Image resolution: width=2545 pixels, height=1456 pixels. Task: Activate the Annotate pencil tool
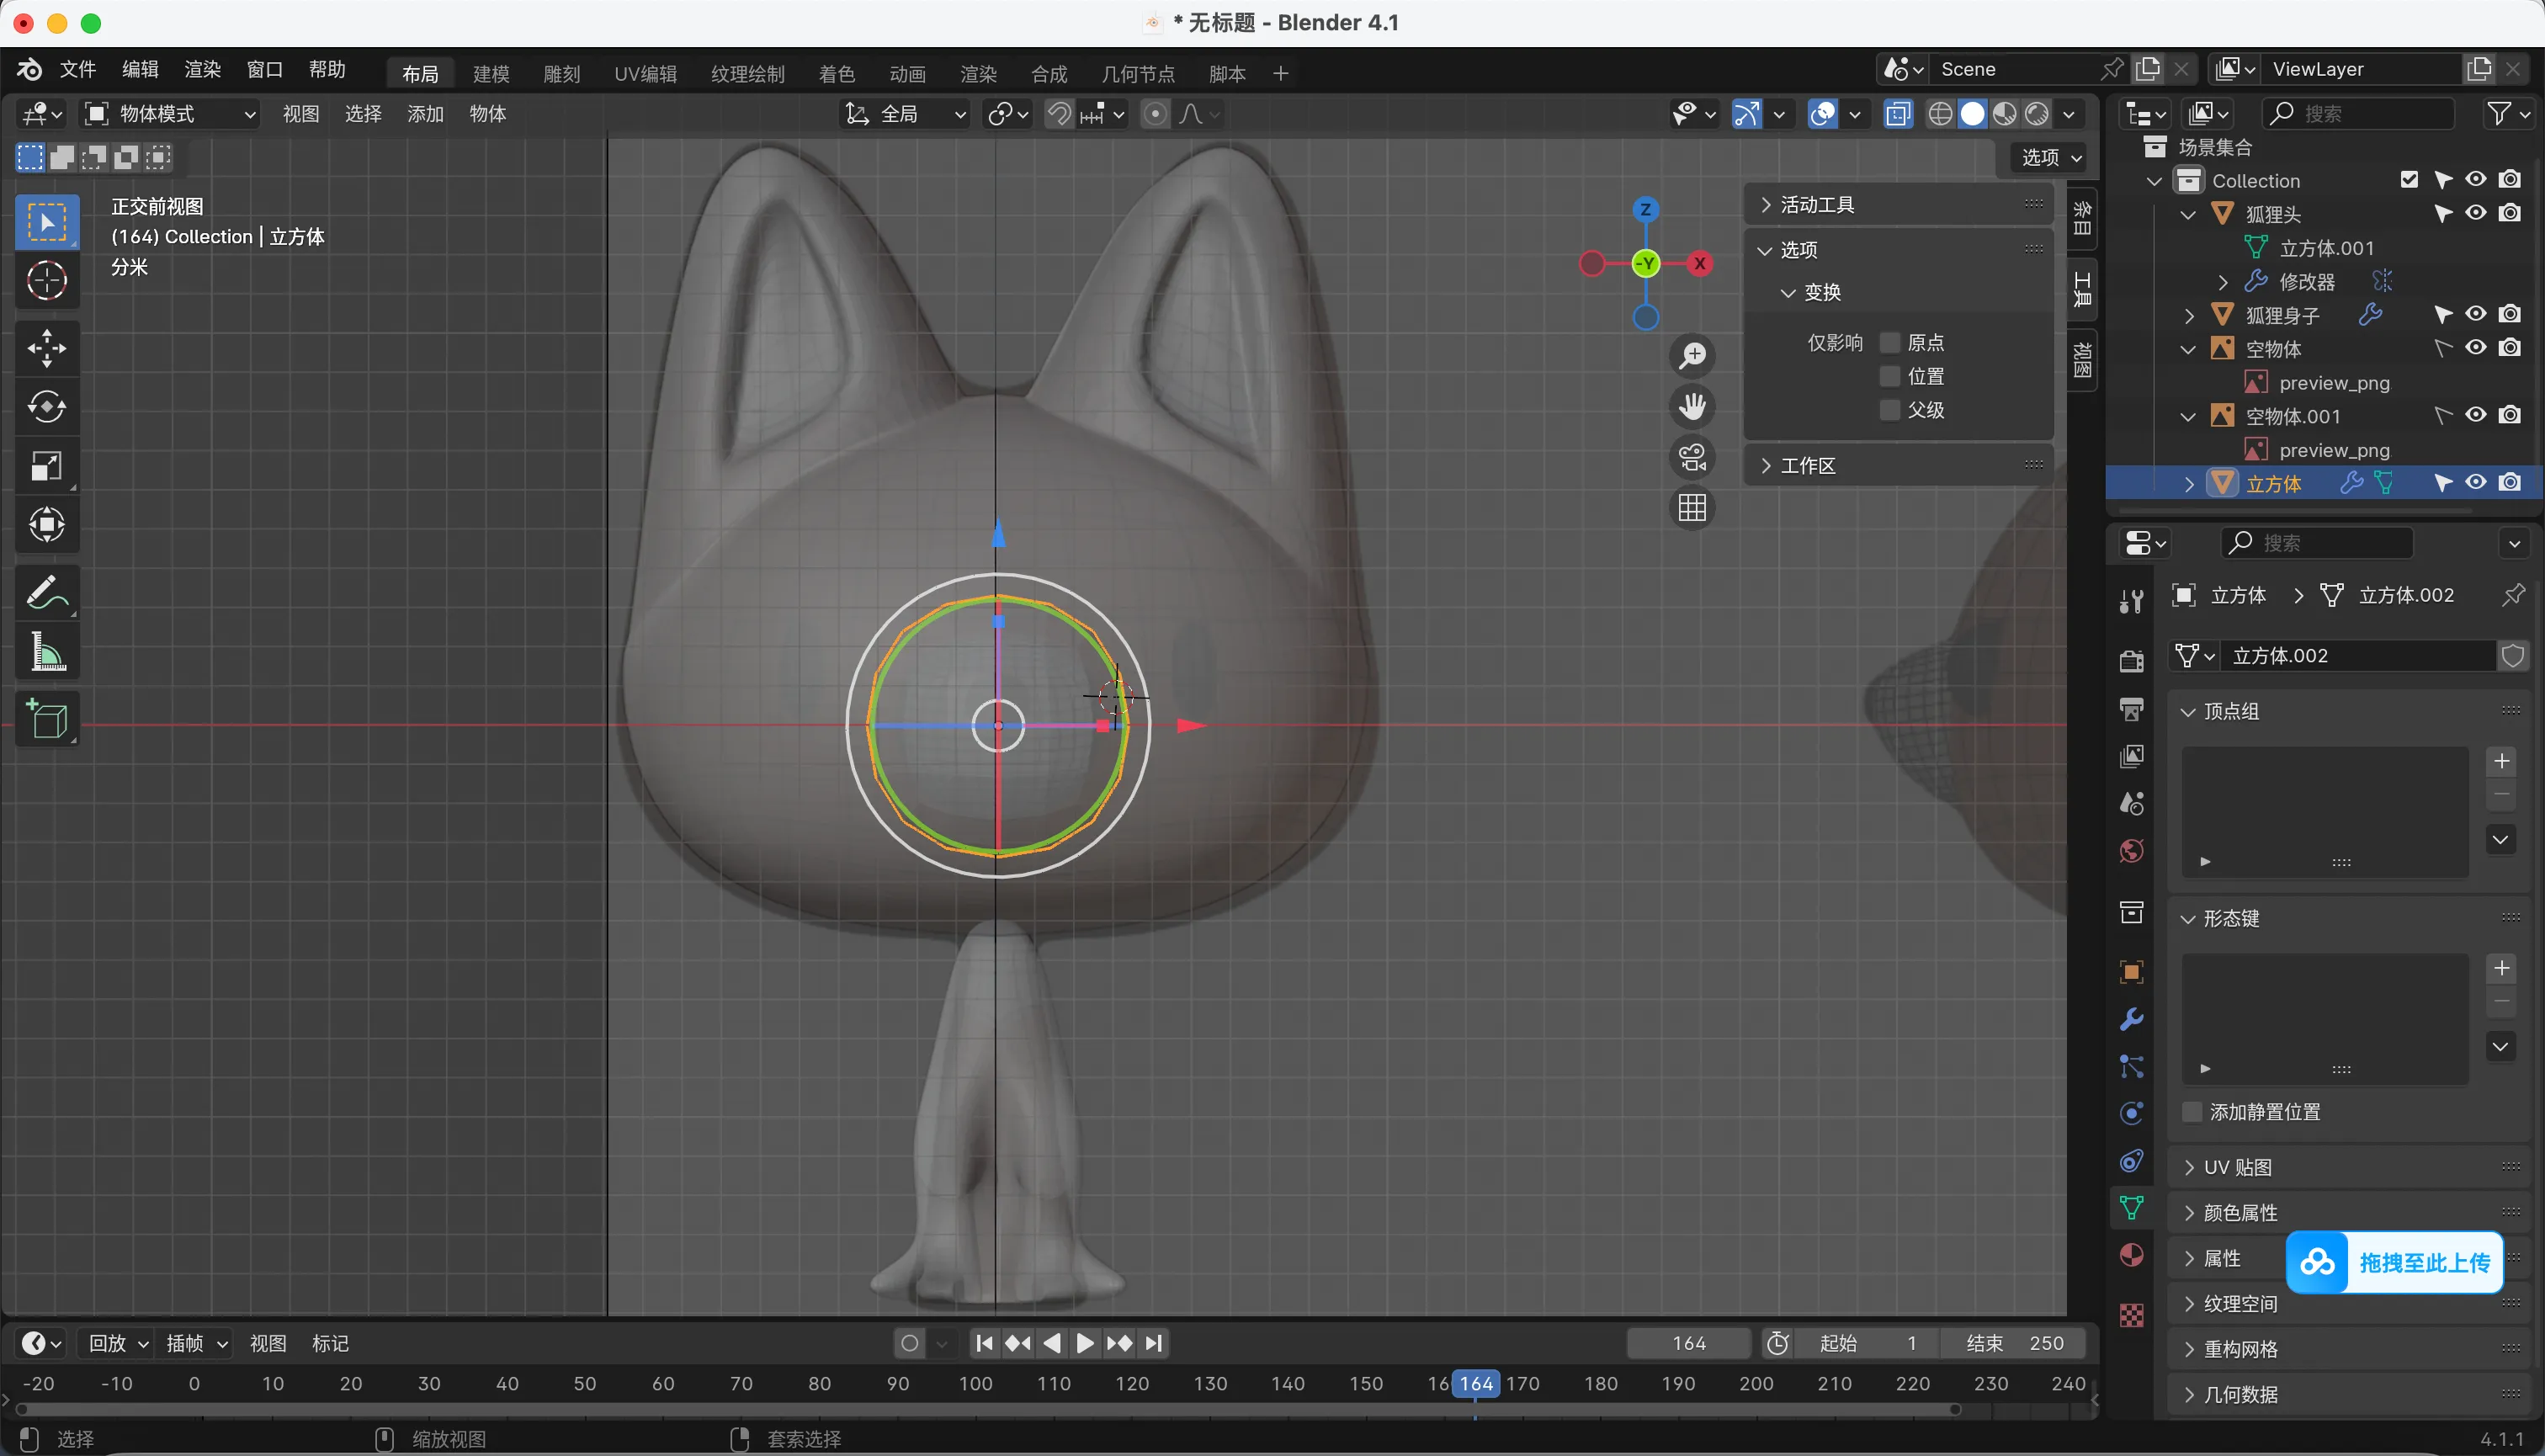[46, 593]
